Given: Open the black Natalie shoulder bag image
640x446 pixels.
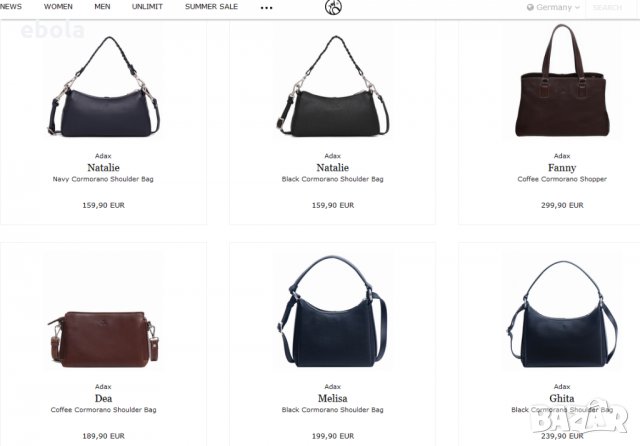Looking at the screenshot, I should point(333,87).
